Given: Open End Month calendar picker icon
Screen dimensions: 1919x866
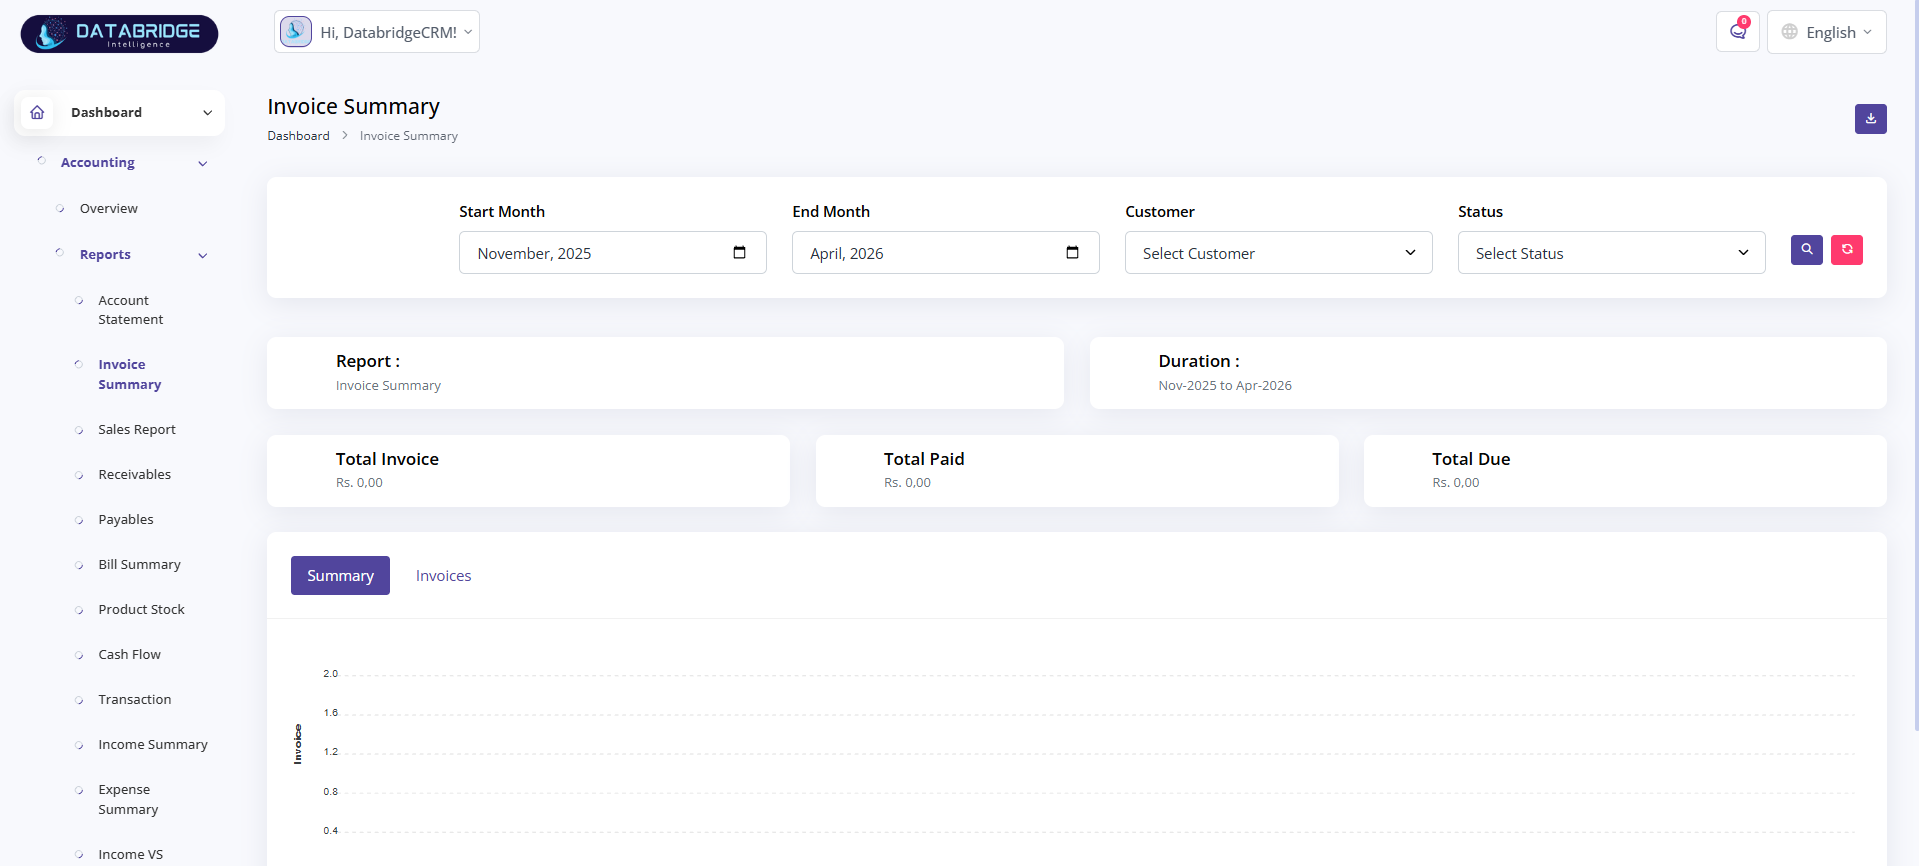Looking at the screenshot, I should (1073, 252).
